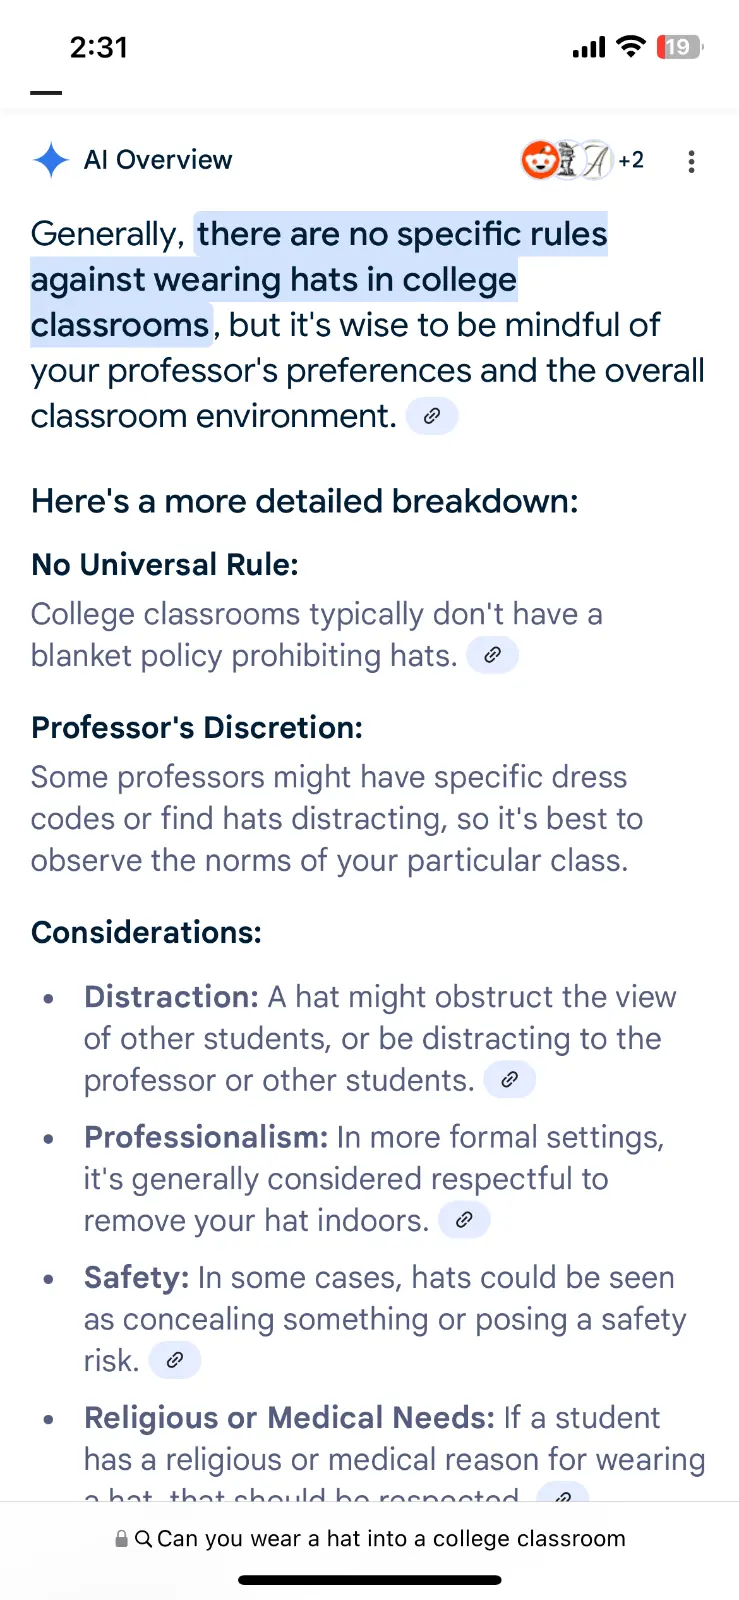Tap the home indicator bar at bottom
Image resolution: width=739 pixels, height=1600 pixels.
369,1580
